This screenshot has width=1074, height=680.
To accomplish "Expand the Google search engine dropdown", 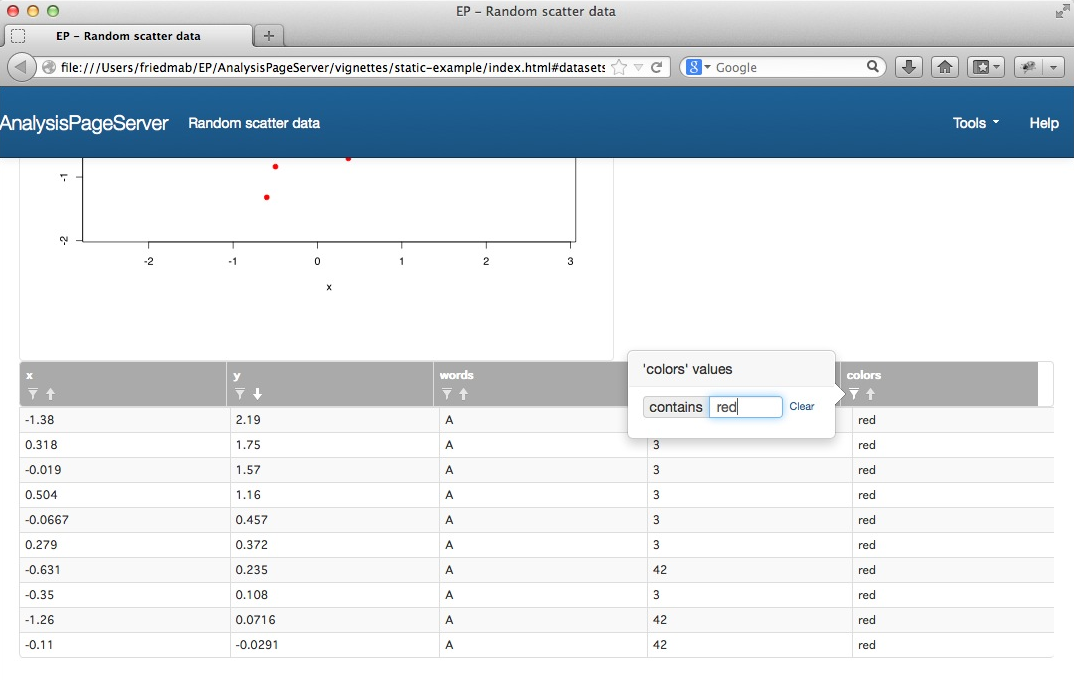I will (x=699, y=67).
